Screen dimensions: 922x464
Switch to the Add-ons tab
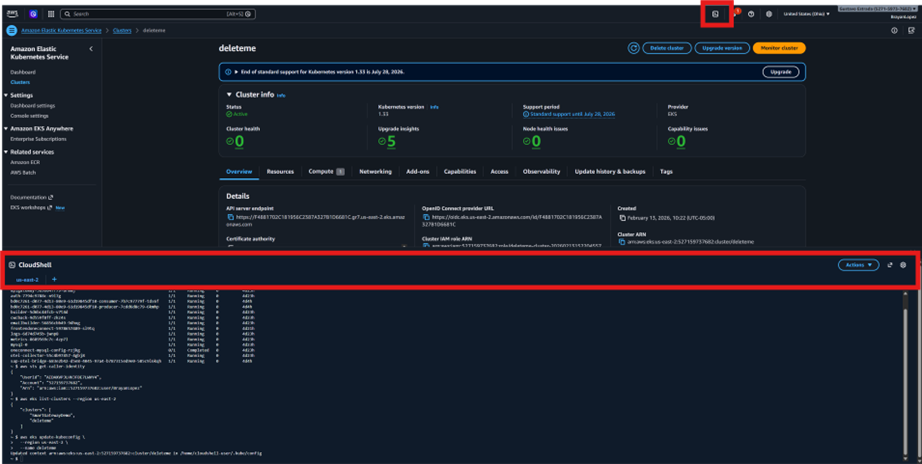coord(417,172)
